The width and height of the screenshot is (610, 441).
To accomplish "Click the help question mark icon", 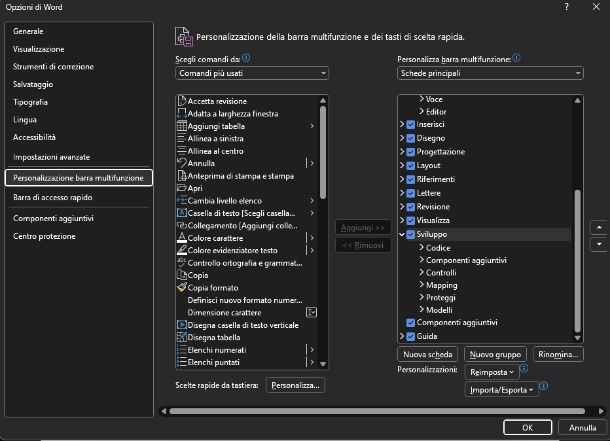I will [x=567, y=7].
